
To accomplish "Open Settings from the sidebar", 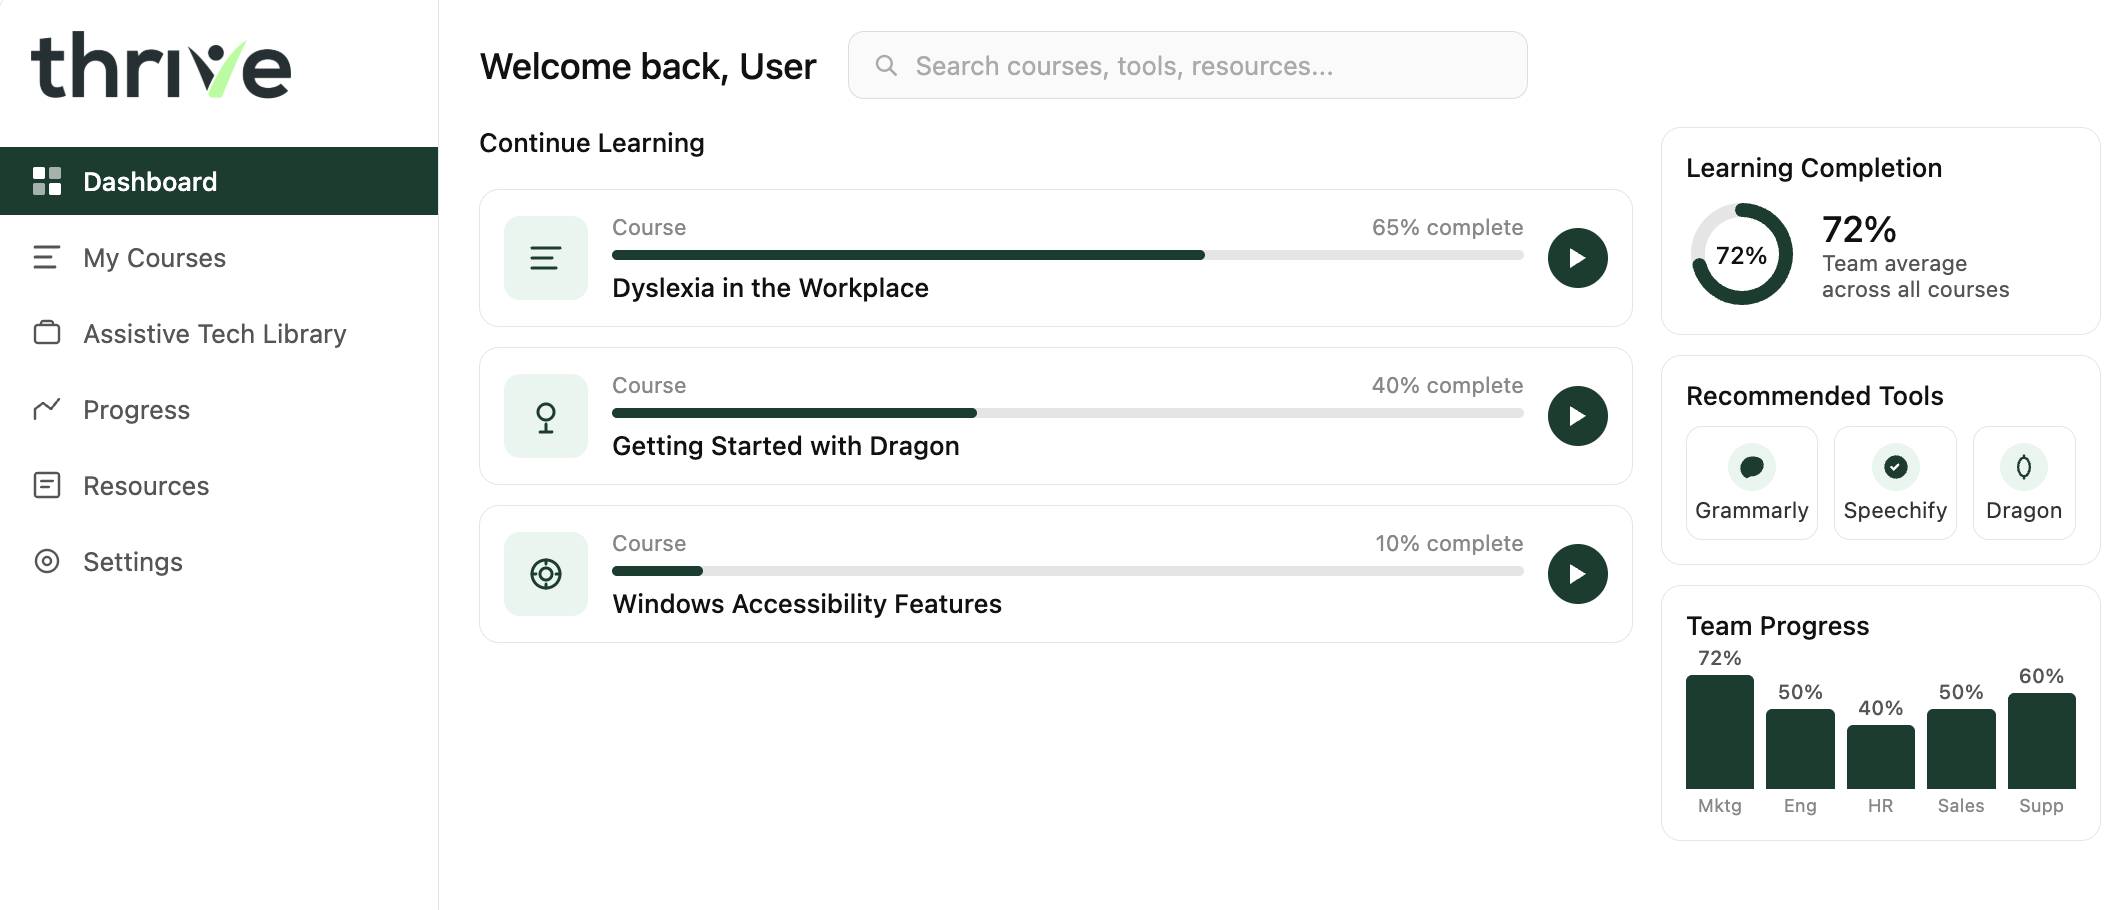I will point(133,562).
